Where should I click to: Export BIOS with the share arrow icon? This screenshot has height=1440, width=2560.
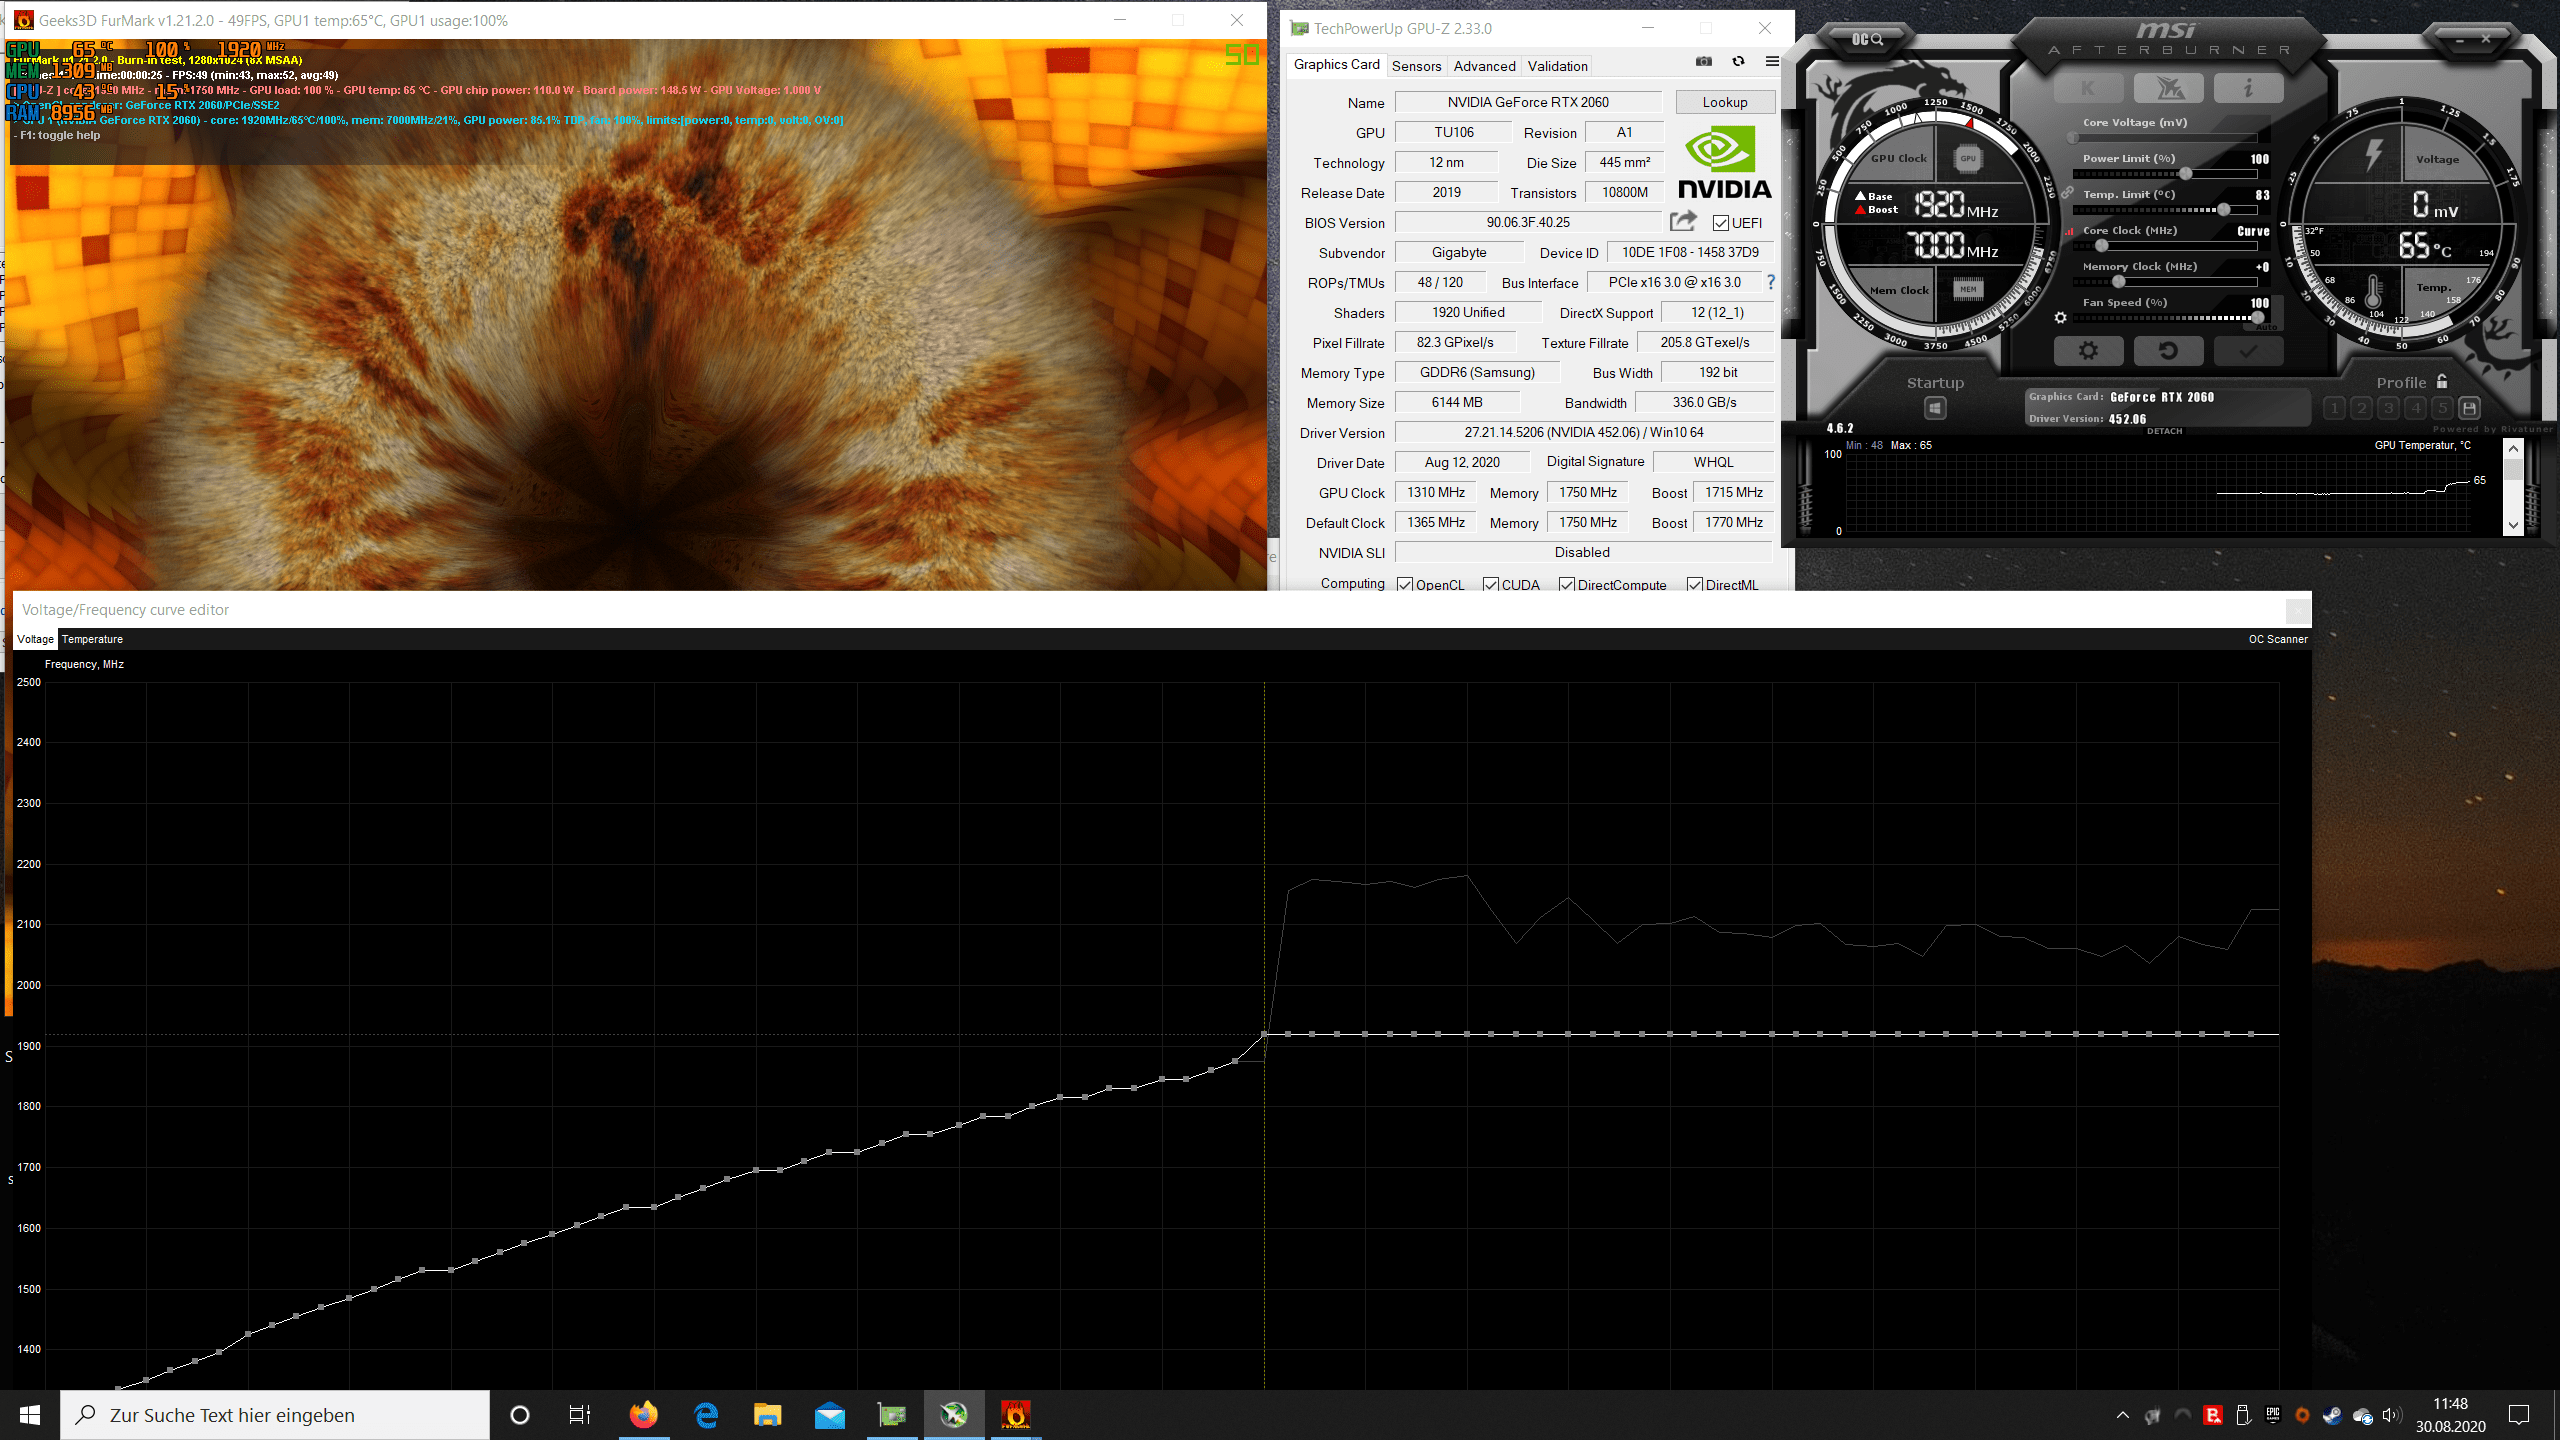(x=1683, y=221)
